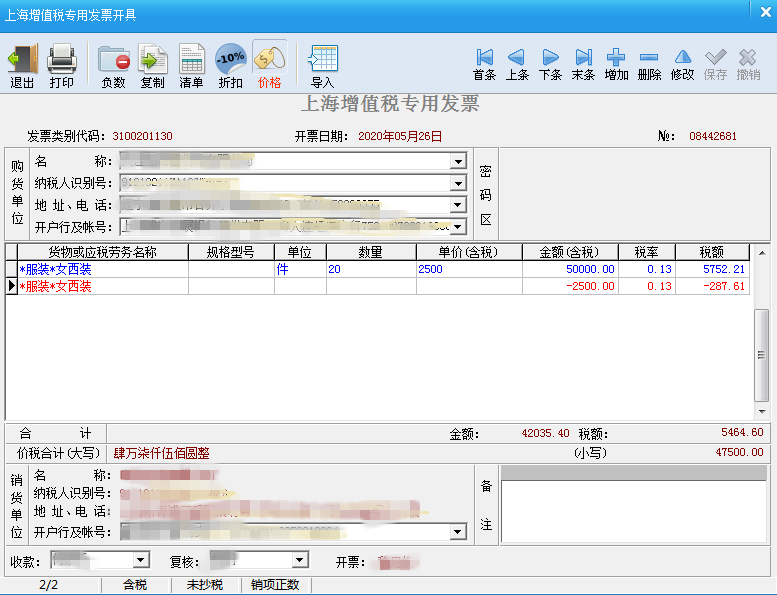This screenshot has height=595, width=777.
Task: Click the row indicator arrow of second row
Action: point(11,286)
